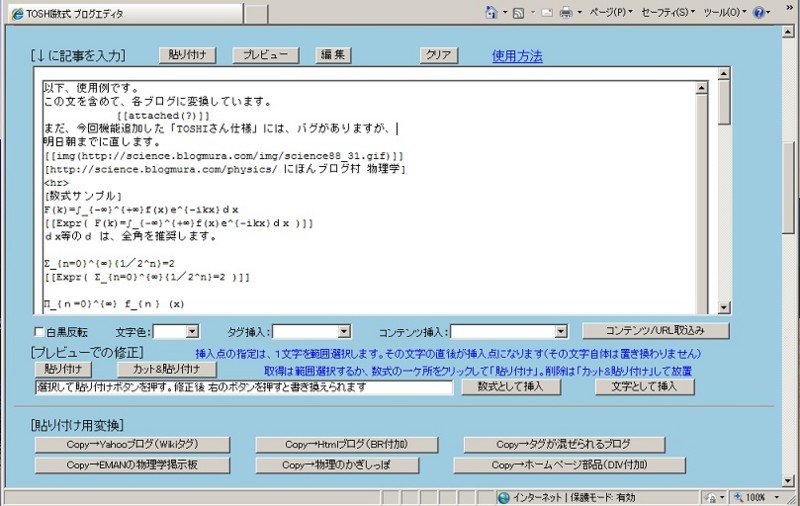This screenshot has width=800, height=506.
Task: Click Copy→タグが混ぜられるブログ button
Action: [564, 444]
